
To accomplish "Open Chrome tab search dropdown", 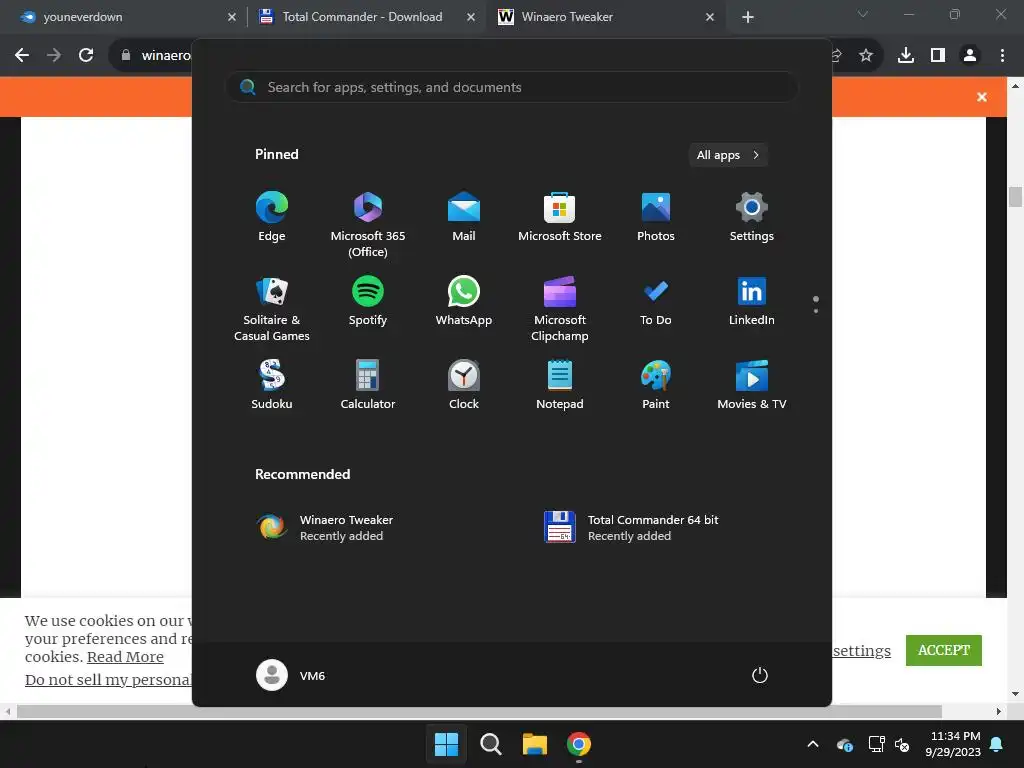I will click(x=863, y=14).
